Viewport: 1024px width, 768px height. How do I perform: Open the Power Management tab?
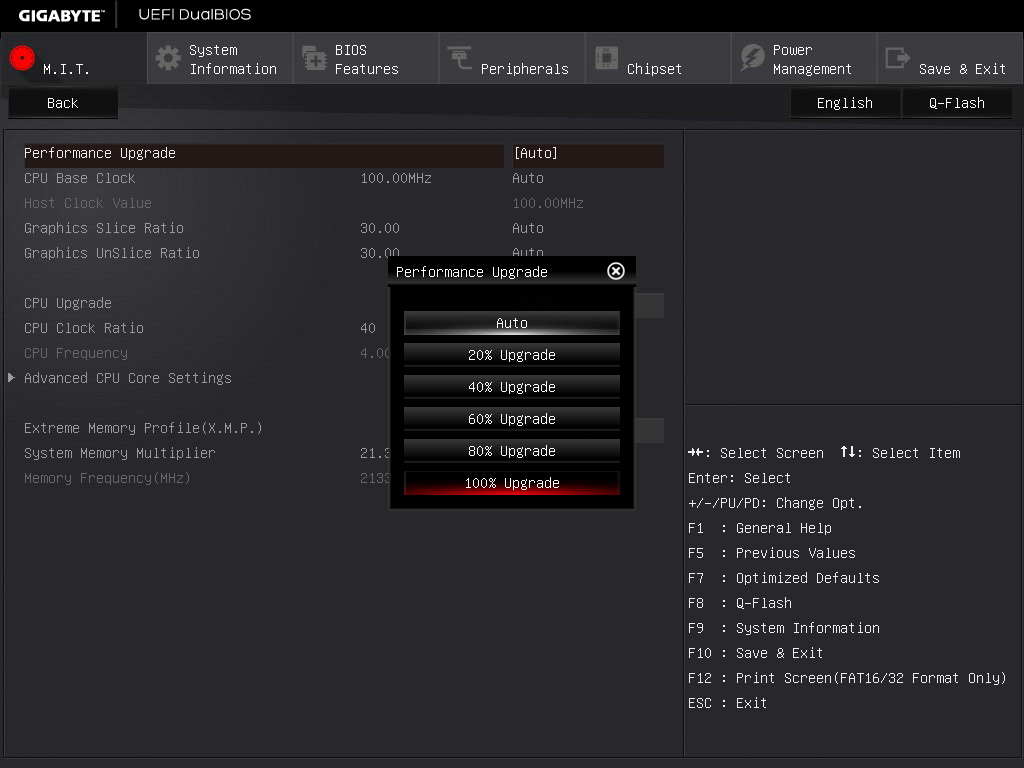pos(811,59)
